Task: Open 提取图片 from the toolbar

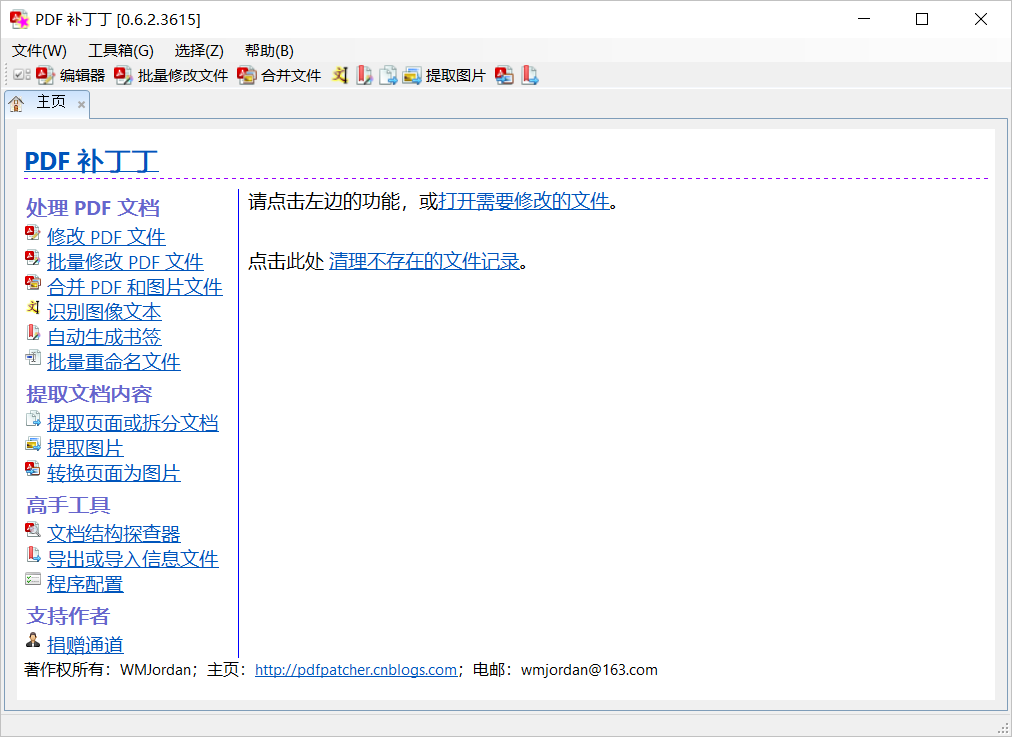Action: pos(445,75)
